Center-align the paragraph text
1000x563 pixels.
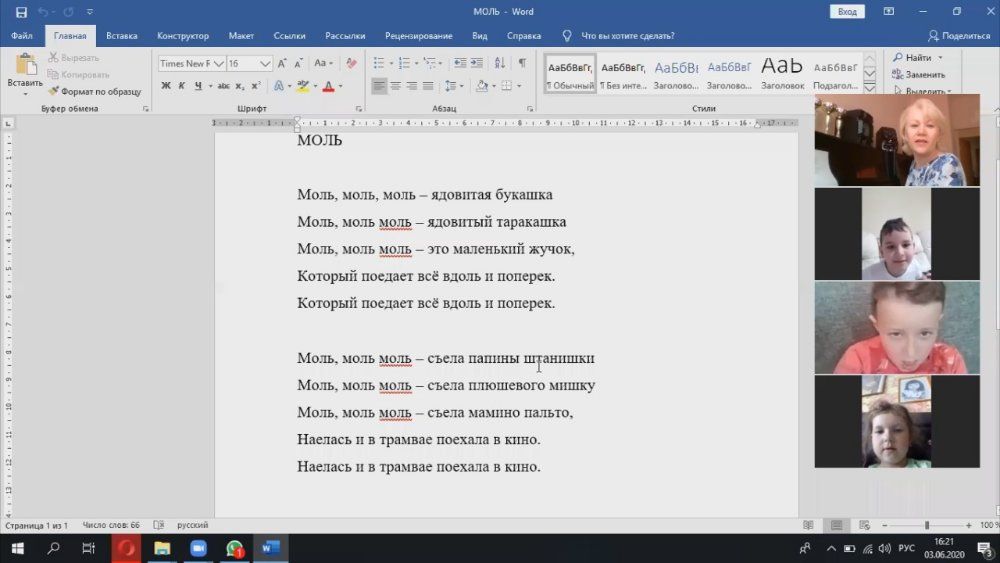point(395,86)
